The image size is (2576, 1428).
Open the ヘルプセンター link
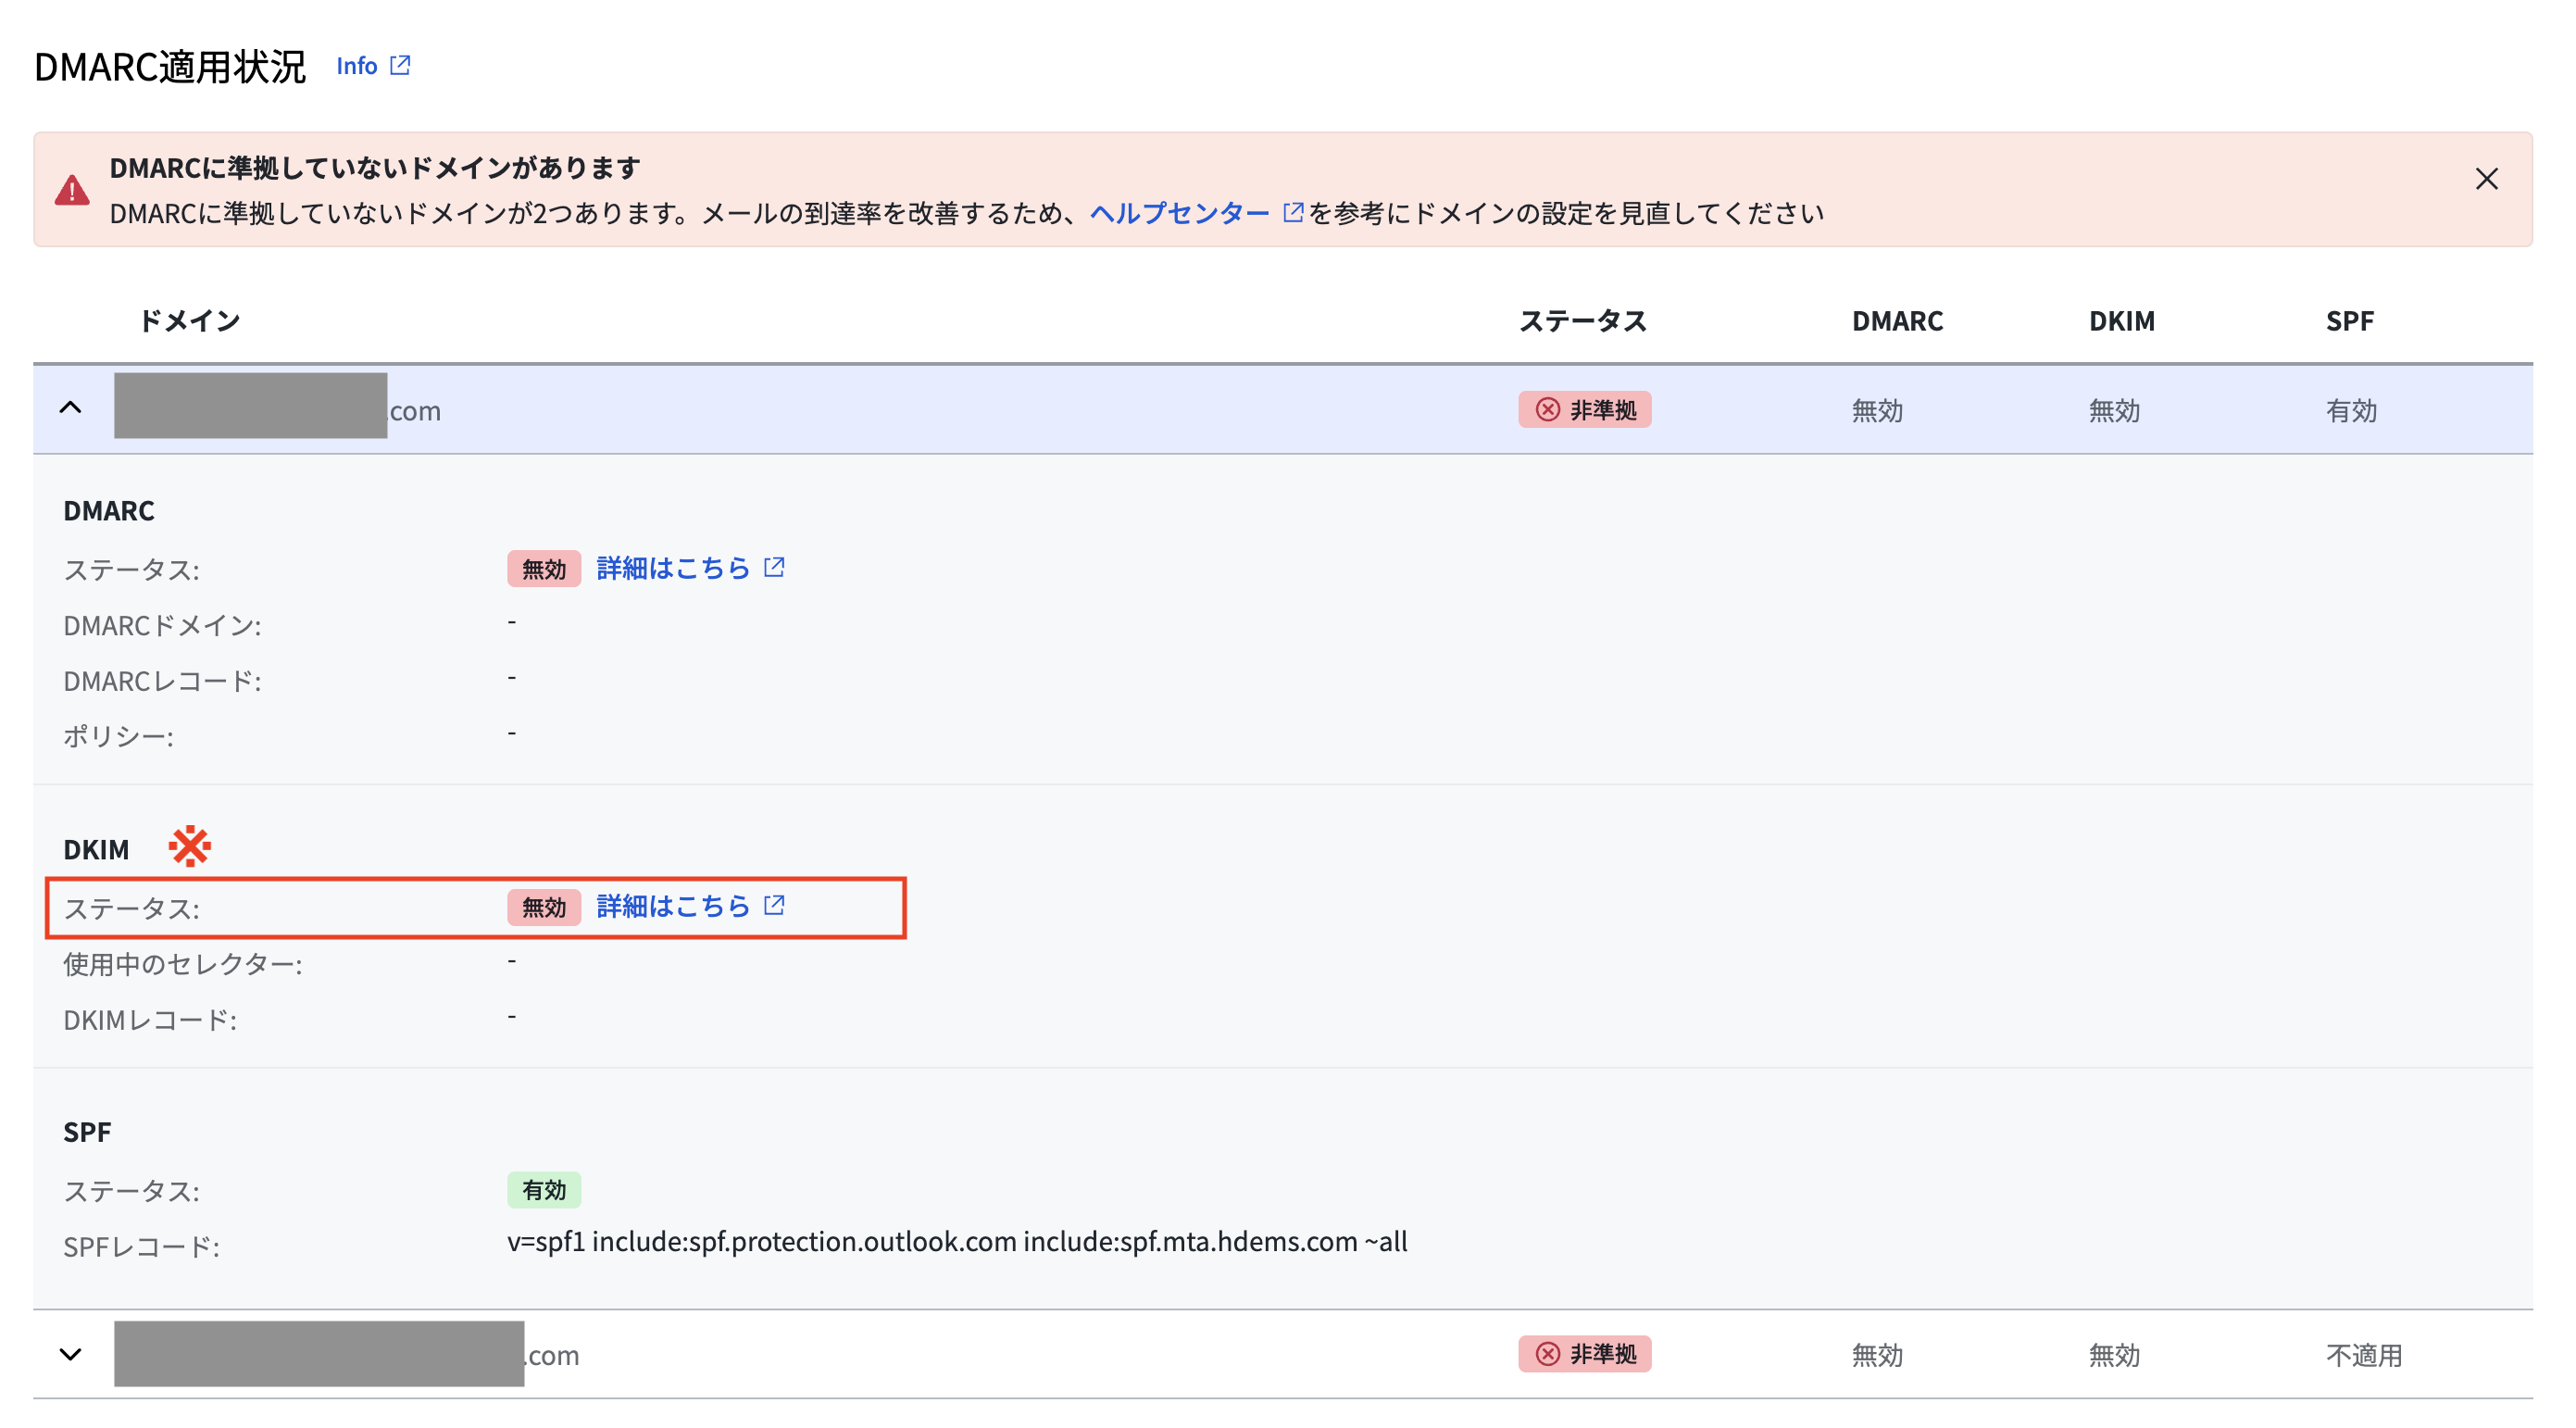(x=1179, y=213)
